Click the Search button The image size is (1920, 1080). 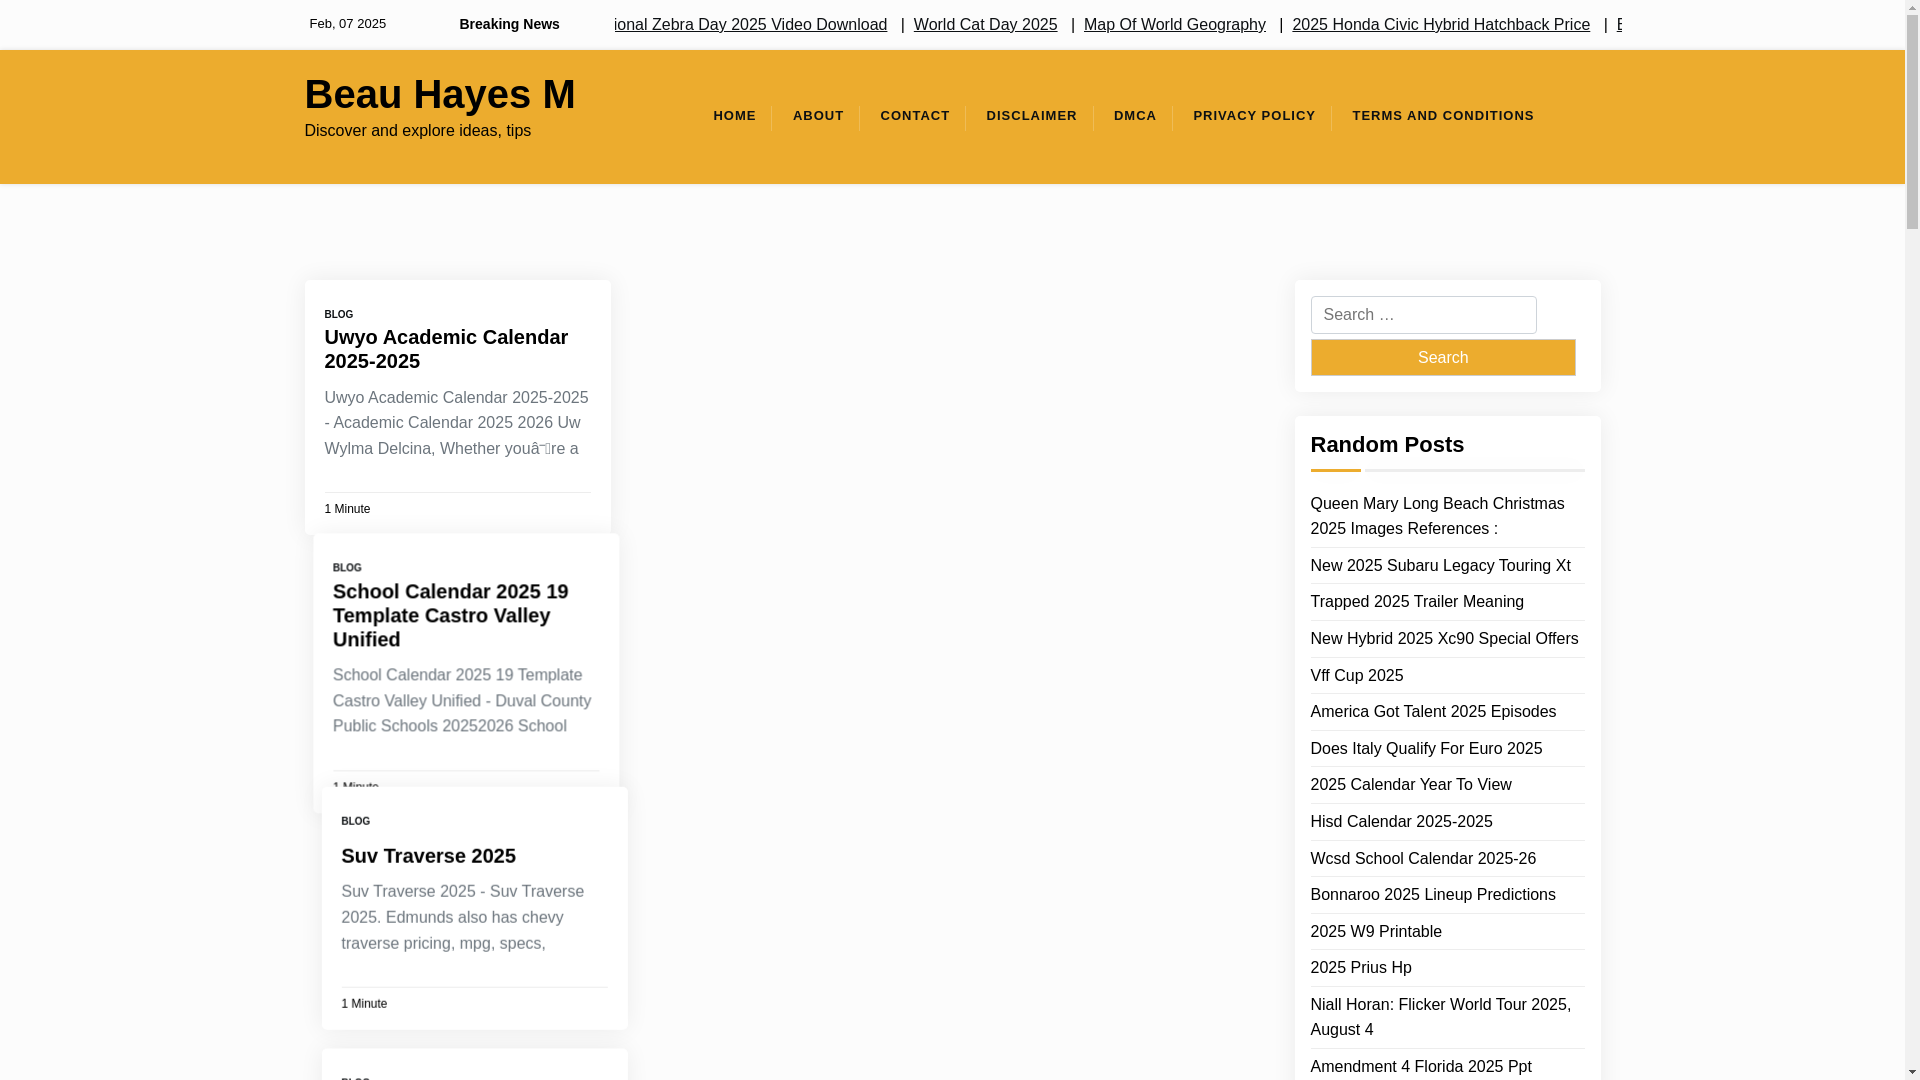pos(1442,357)
